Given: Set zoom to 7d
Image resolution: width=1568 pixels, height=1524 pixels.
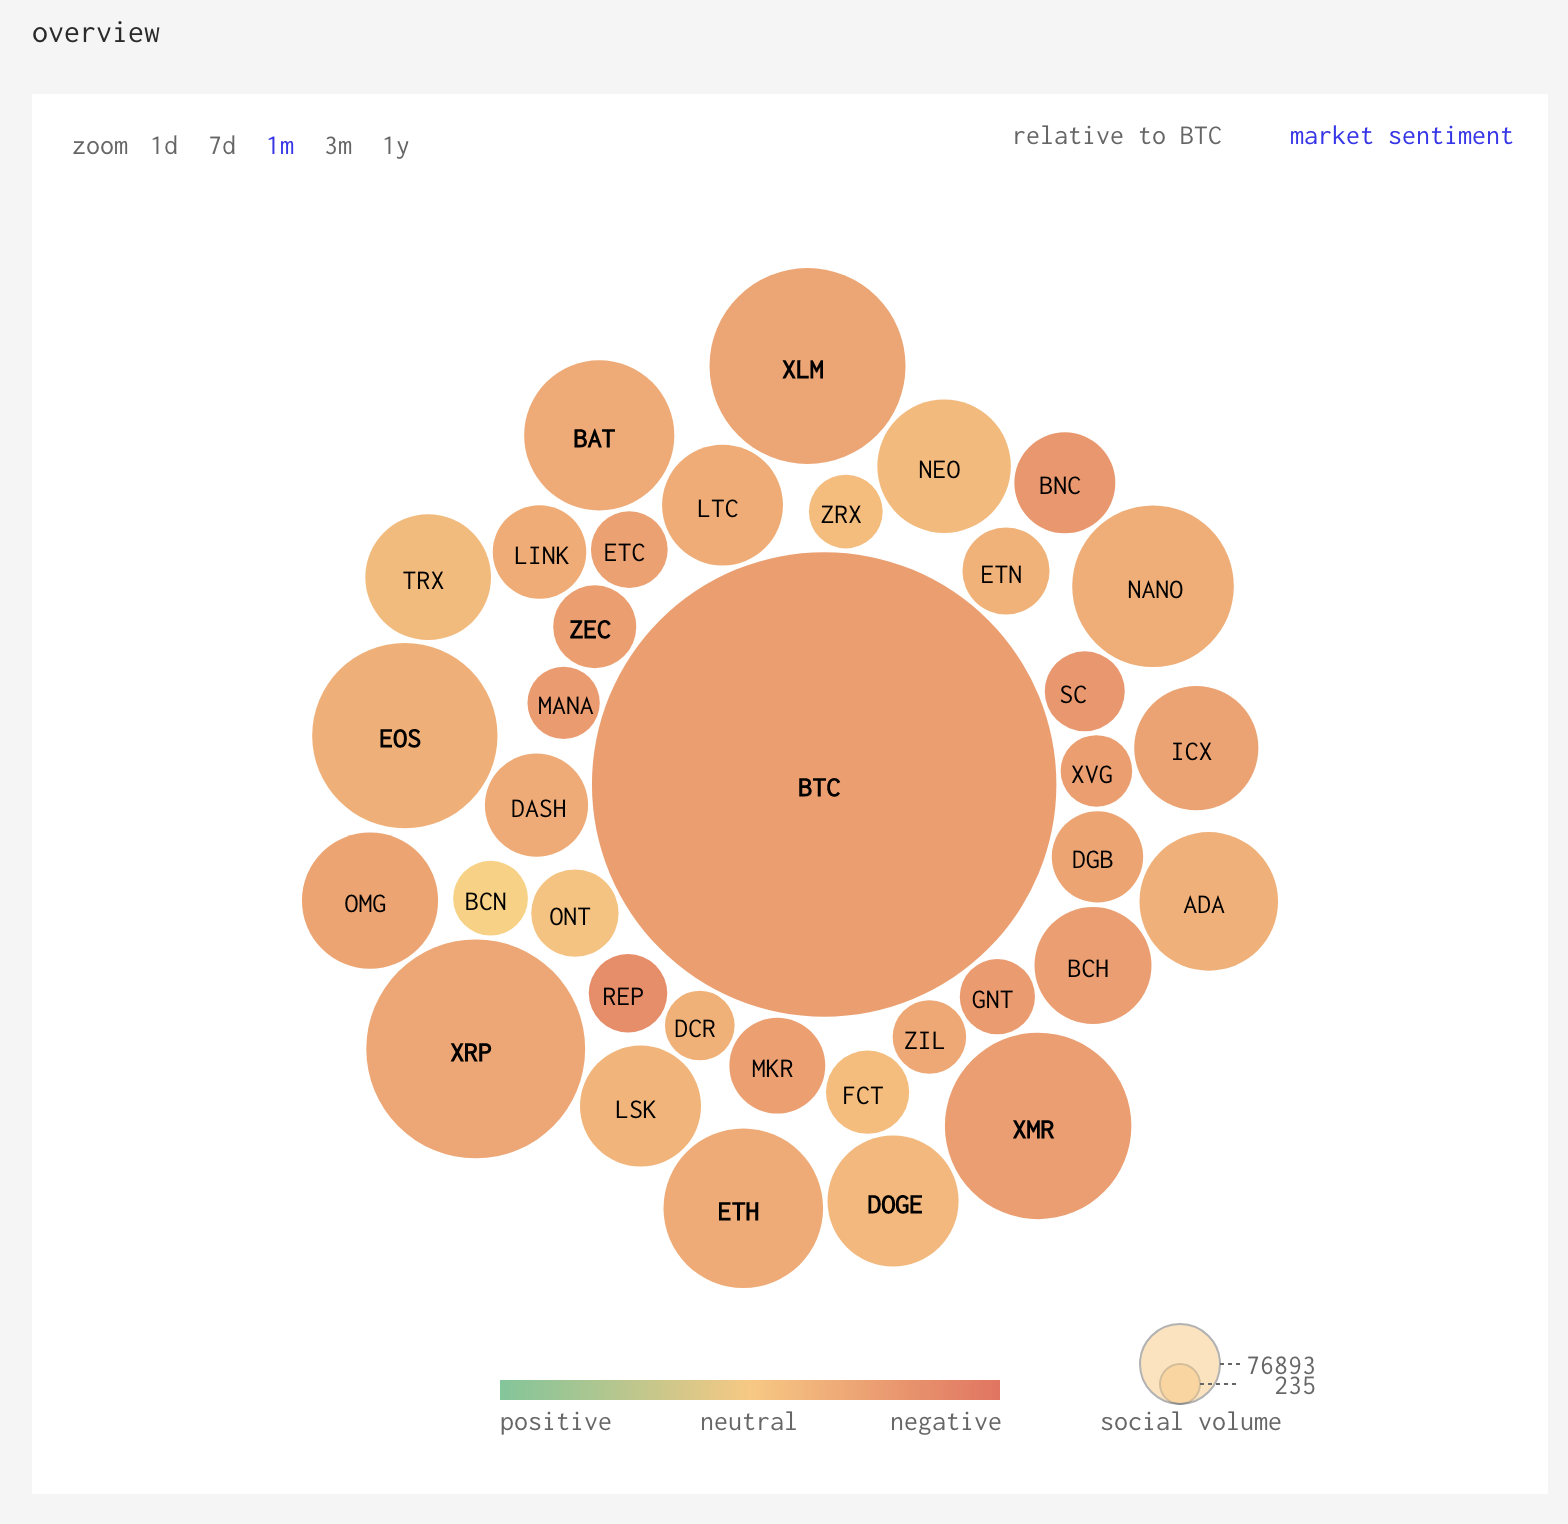Looking at the screenshot, I should point(222,146).
